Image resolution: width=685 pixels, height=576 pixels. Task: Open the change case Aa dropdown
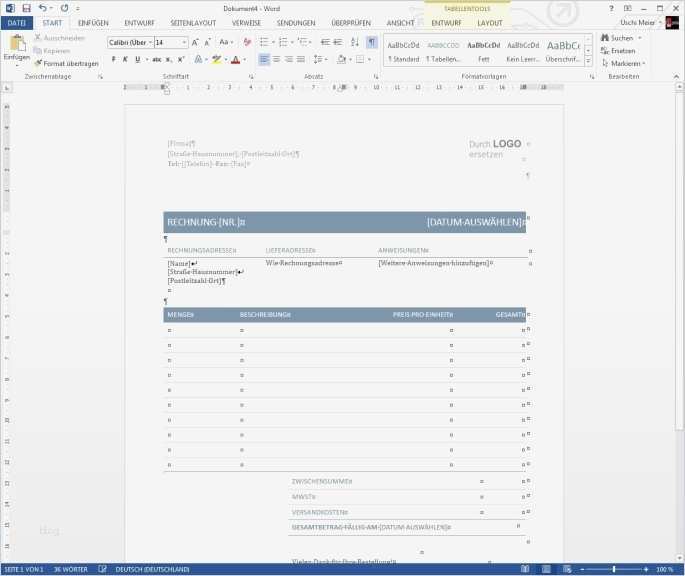(x=226, y=42)
